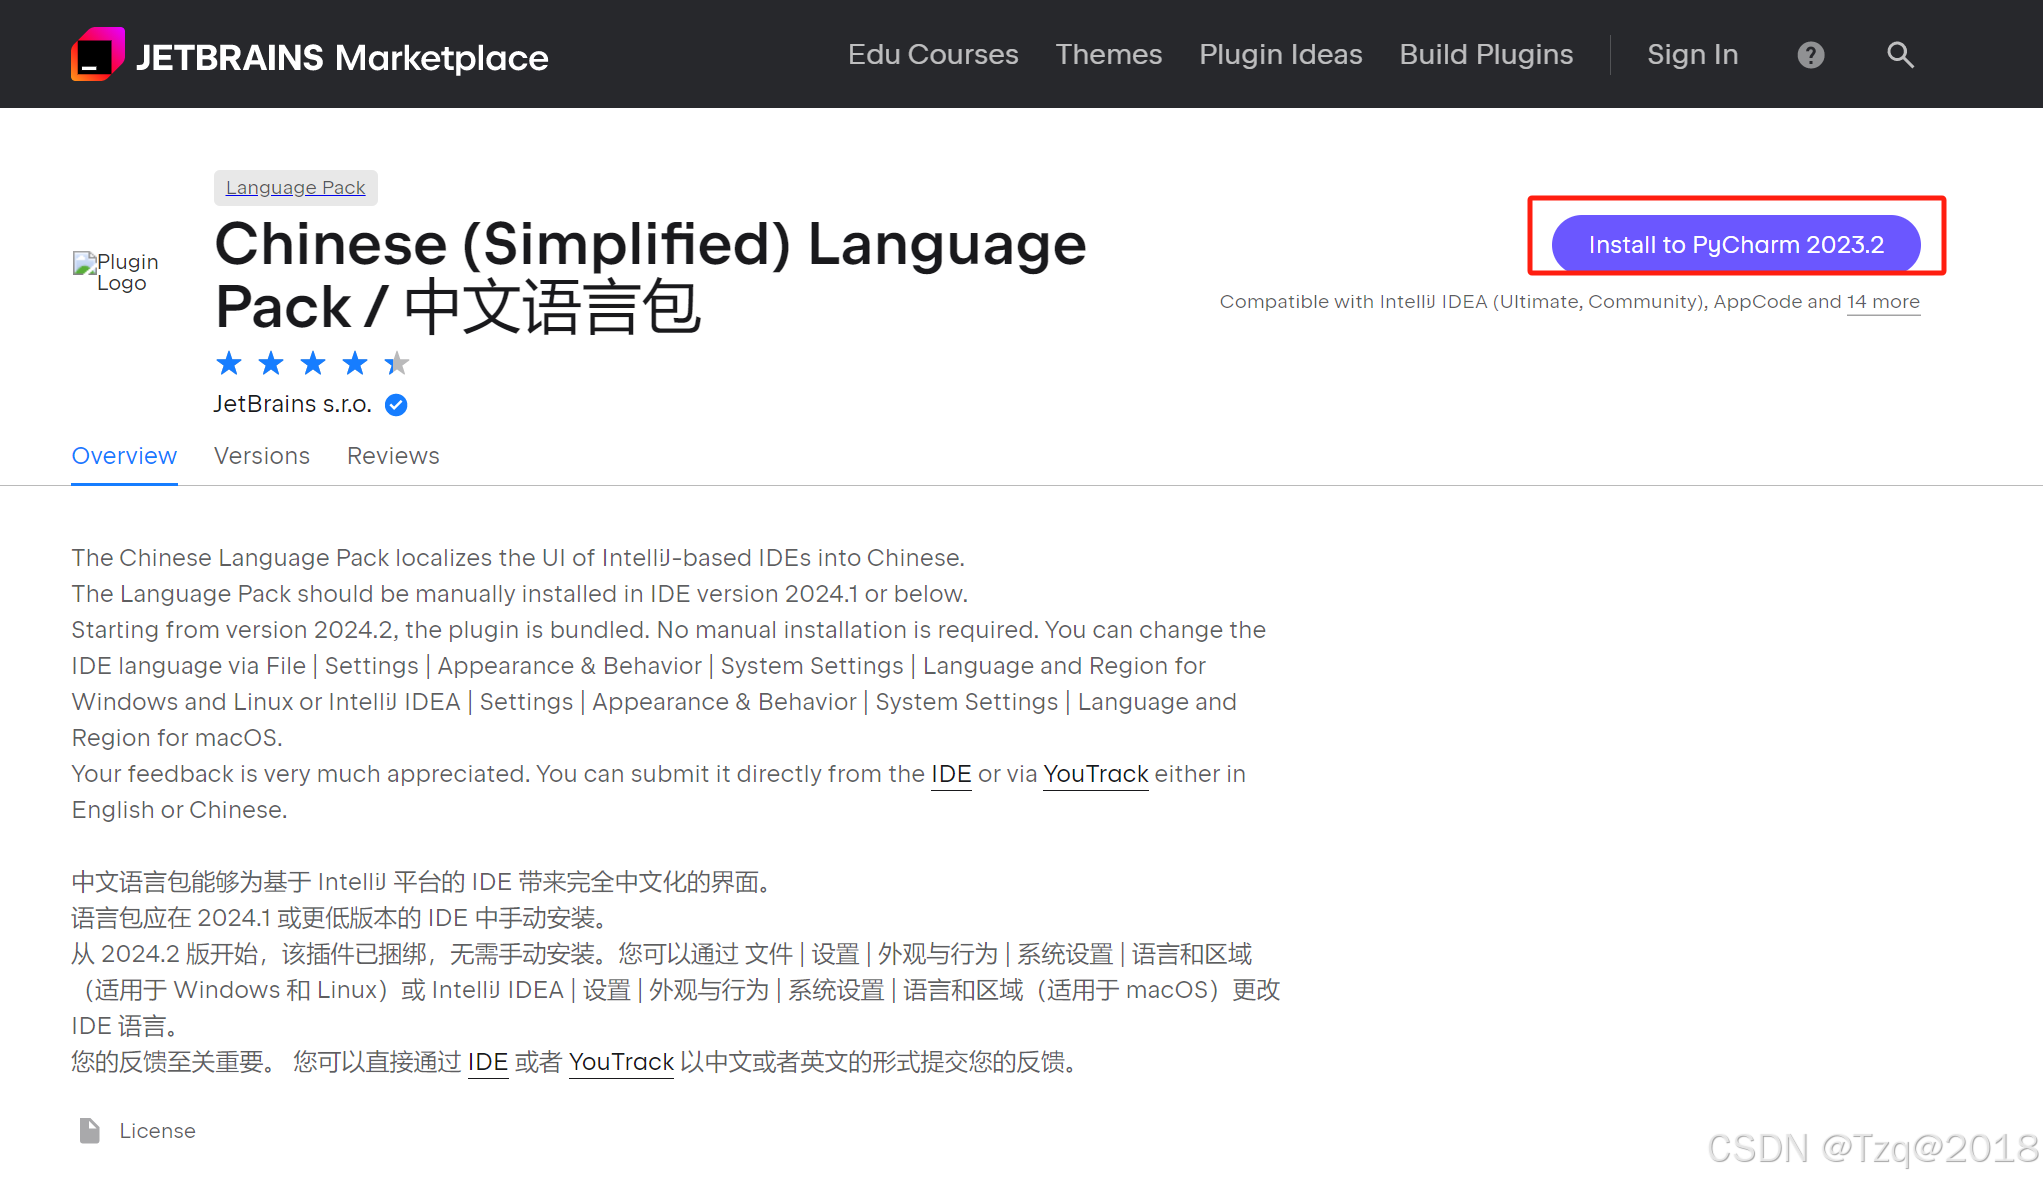Switch to the Versions tab

coord(262,456)
